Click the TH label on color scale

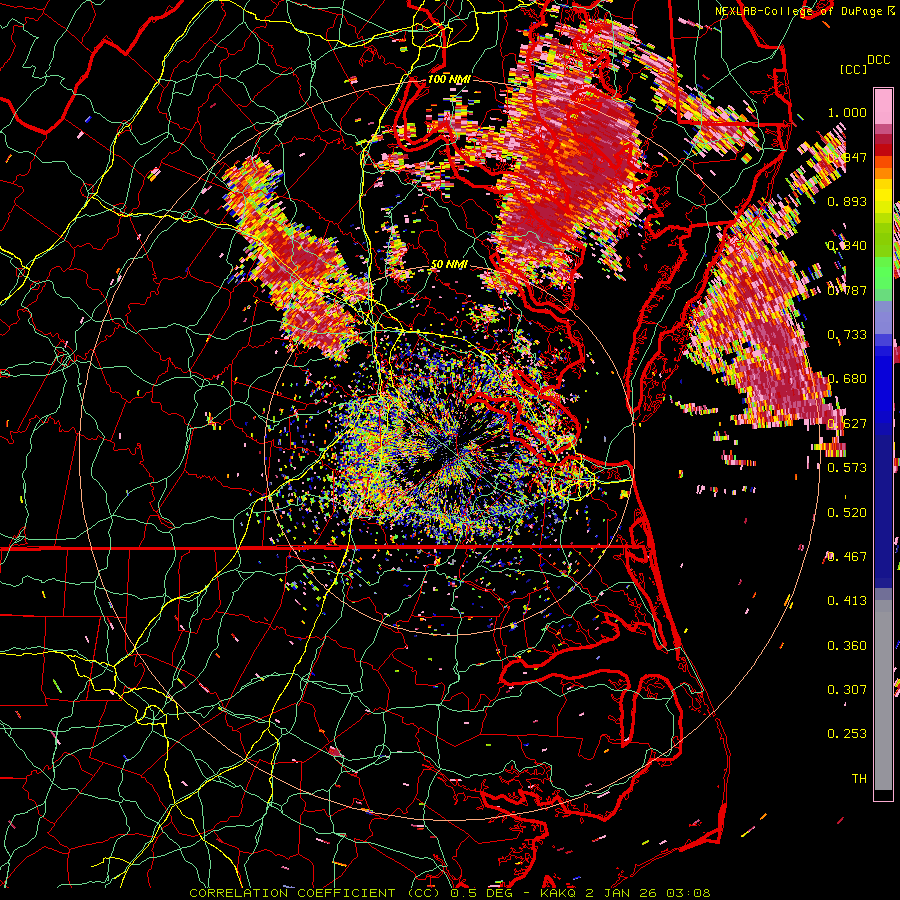[x=859, y=779]
